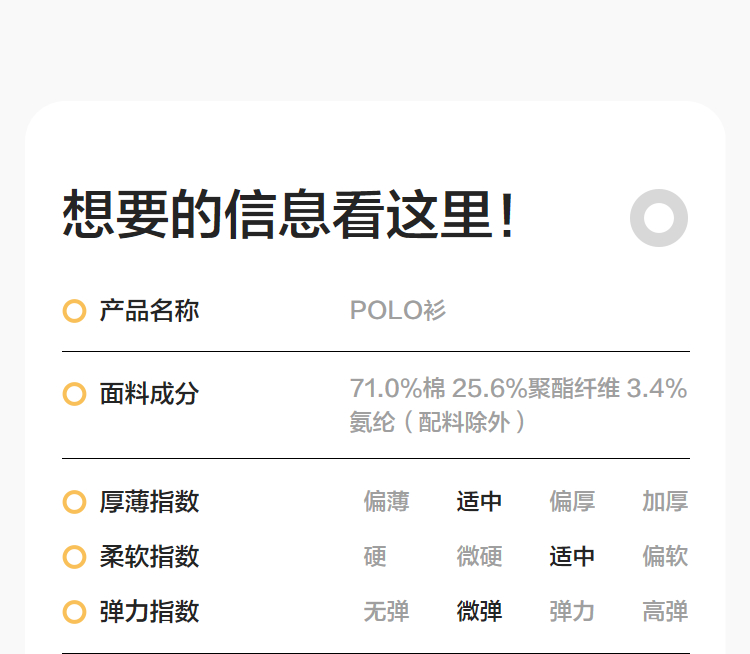Viewport: 750px width, 654px height.
Task: Select 硬 in the softness index row
Action: [375, 557]
